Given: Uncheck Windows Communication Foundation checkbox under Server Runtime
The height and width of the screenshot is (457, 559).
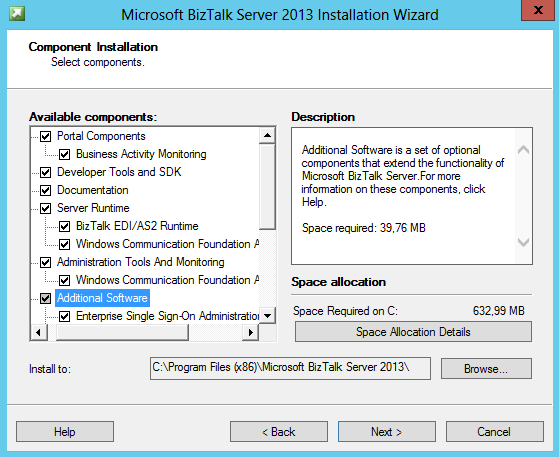Looking at the screenshot, I should point(64,244).
